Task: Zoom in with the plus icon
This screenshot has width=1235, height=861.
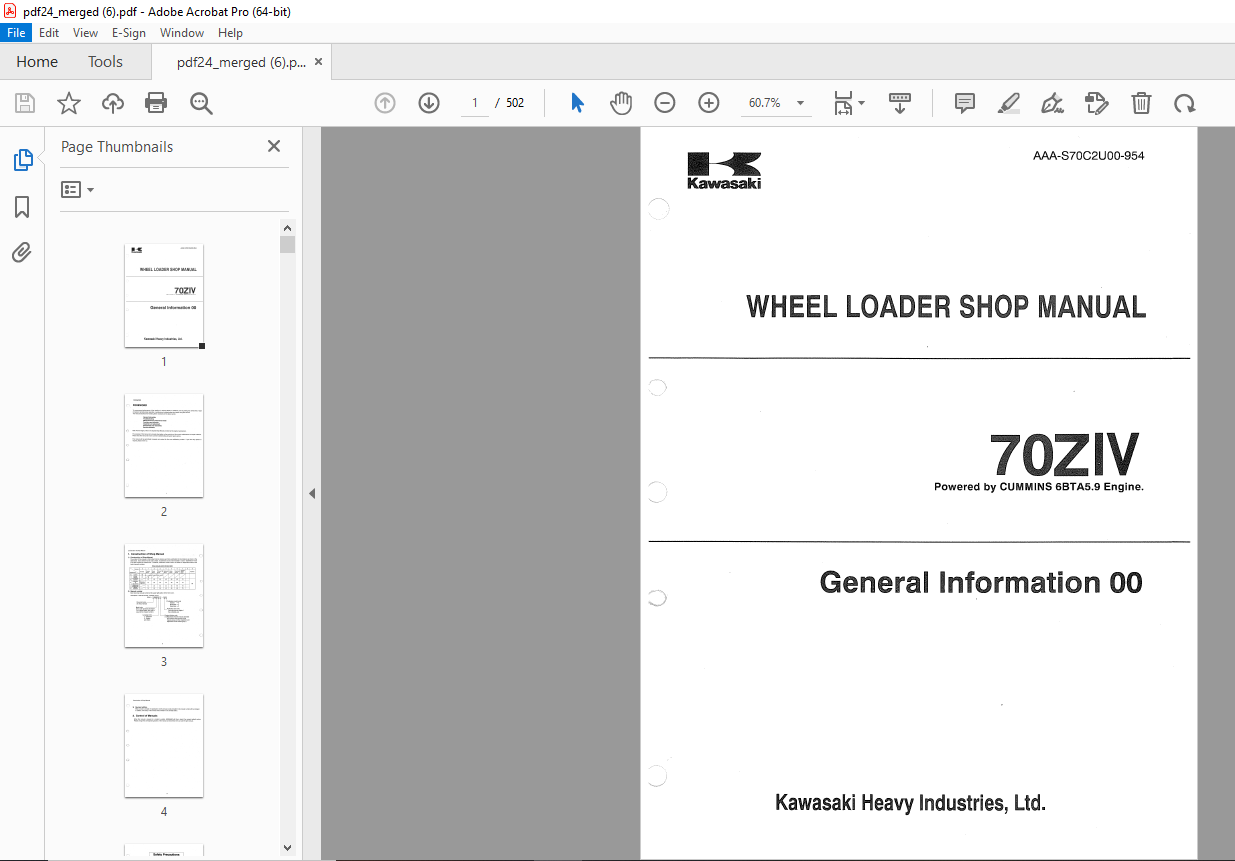Action: 709,103
